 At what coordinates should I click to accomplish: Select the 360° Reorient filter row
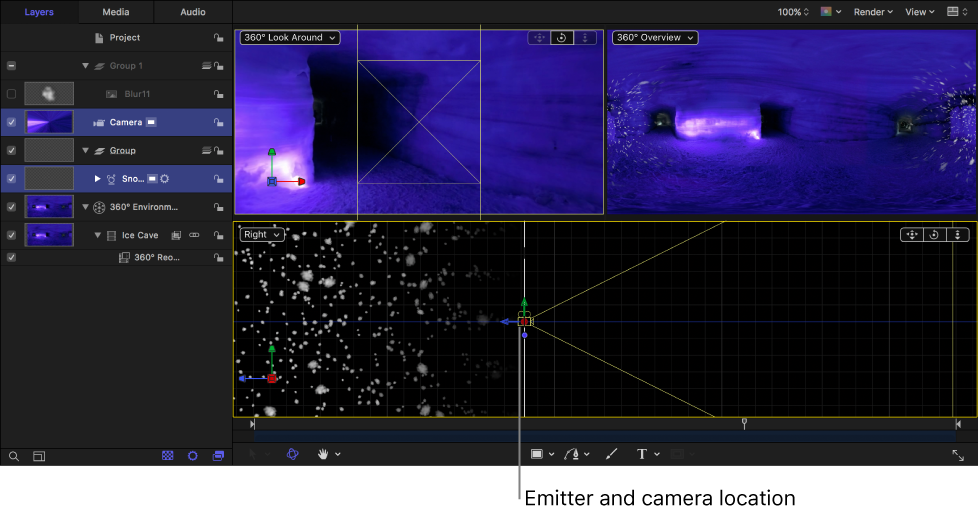pyautogui.click(x=116, y=257)
